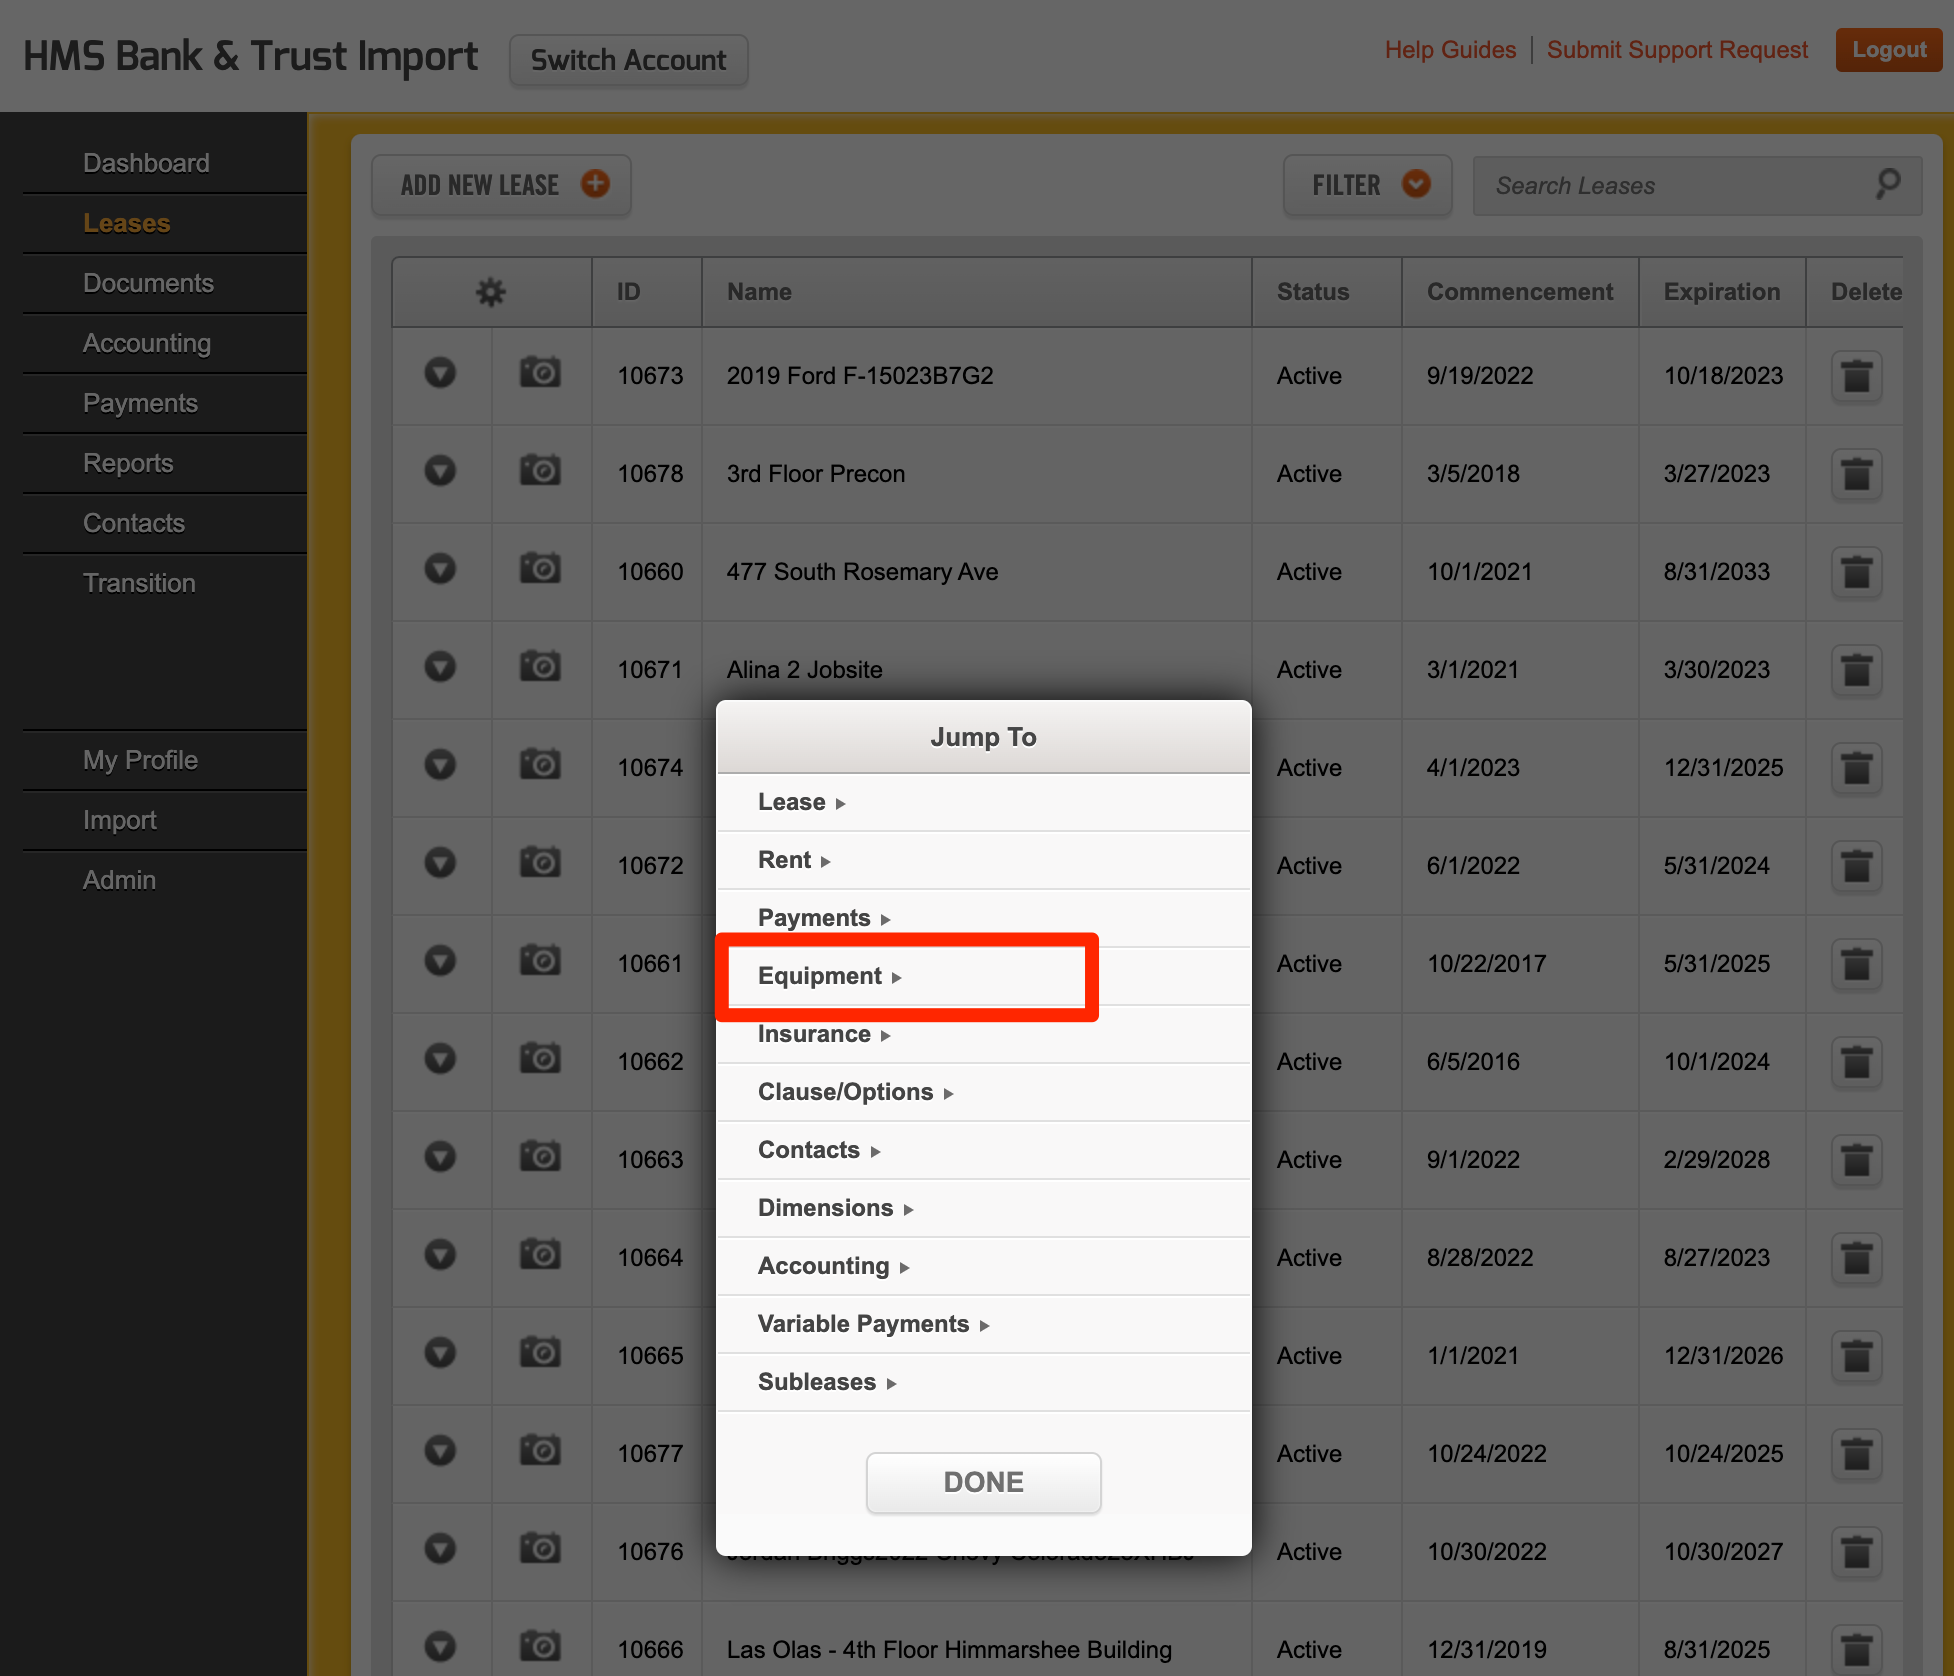Screen dimensions: 1954x1676
Task: Open camera icon for lease 10673
Action: coord(540,373)
